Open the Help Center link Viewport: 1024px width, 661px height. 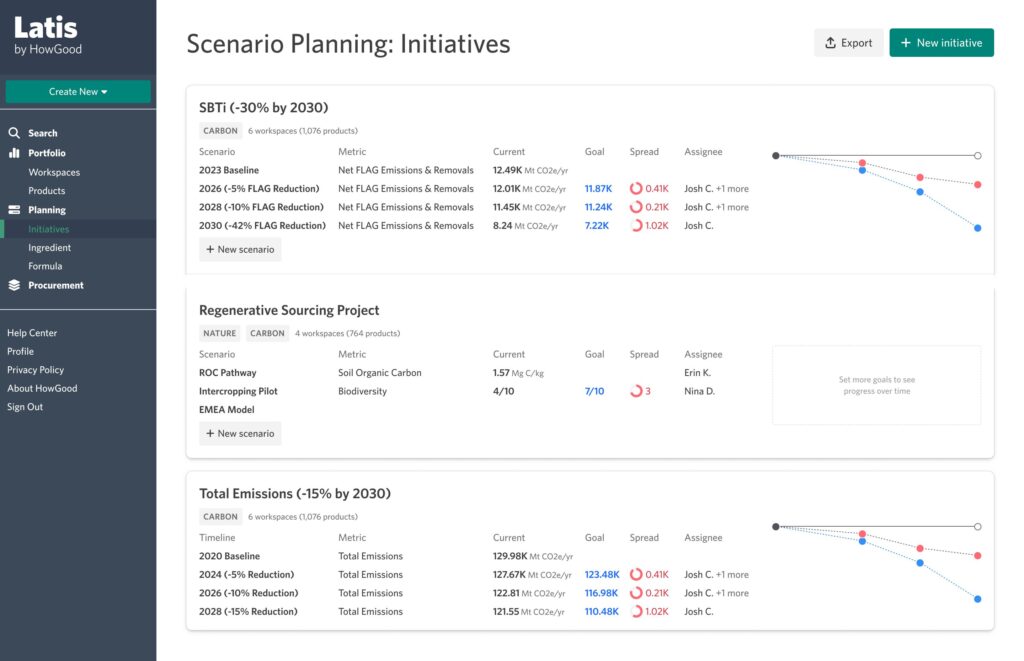pos(32,333)
